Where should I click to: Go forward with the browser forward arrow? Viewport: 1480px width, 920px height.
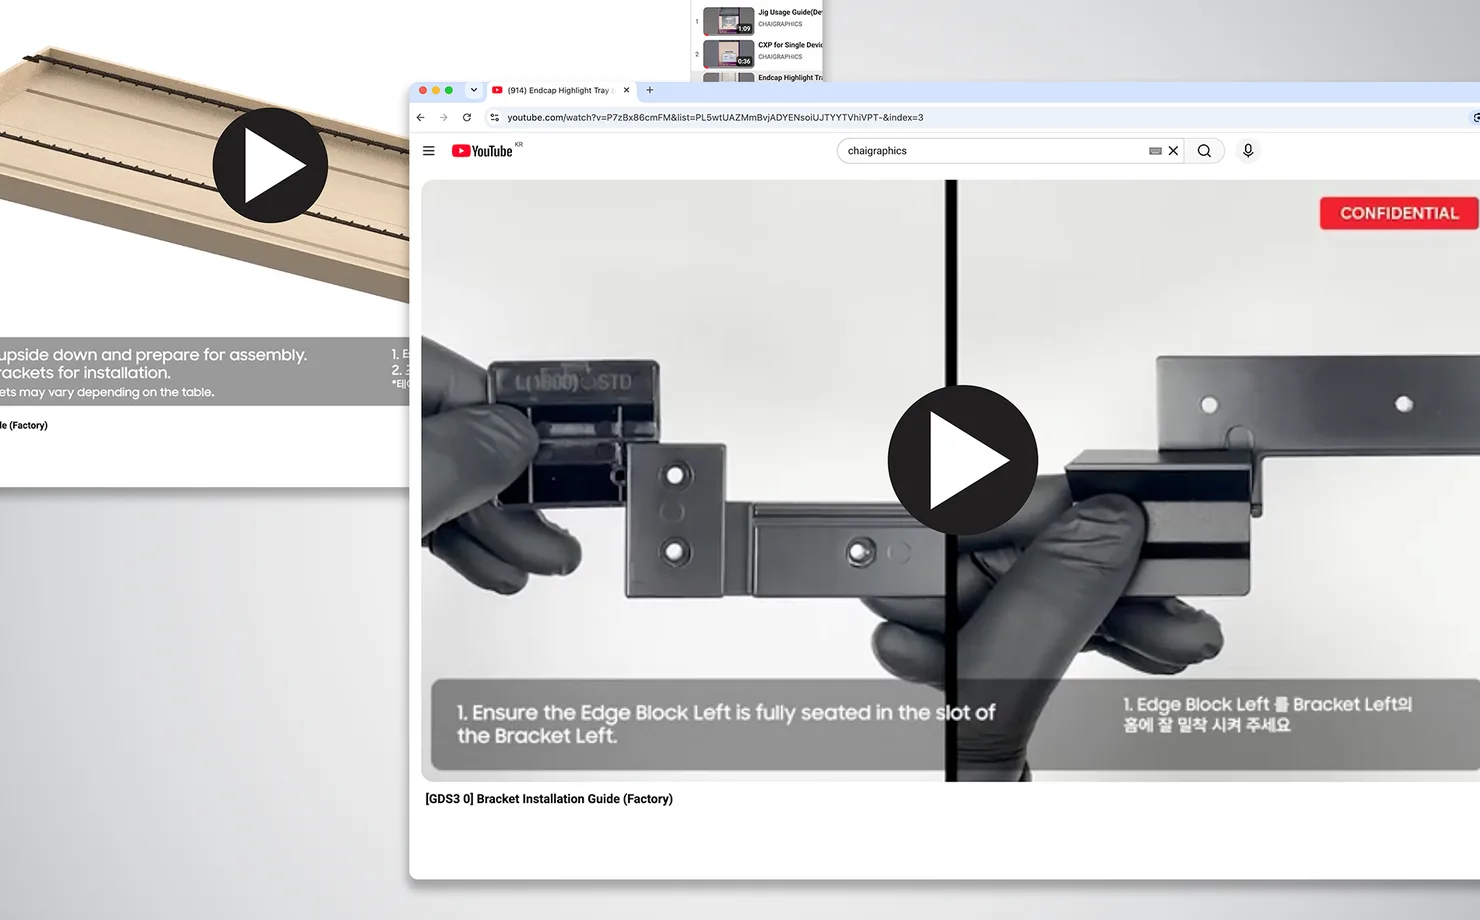pos(444,117)
